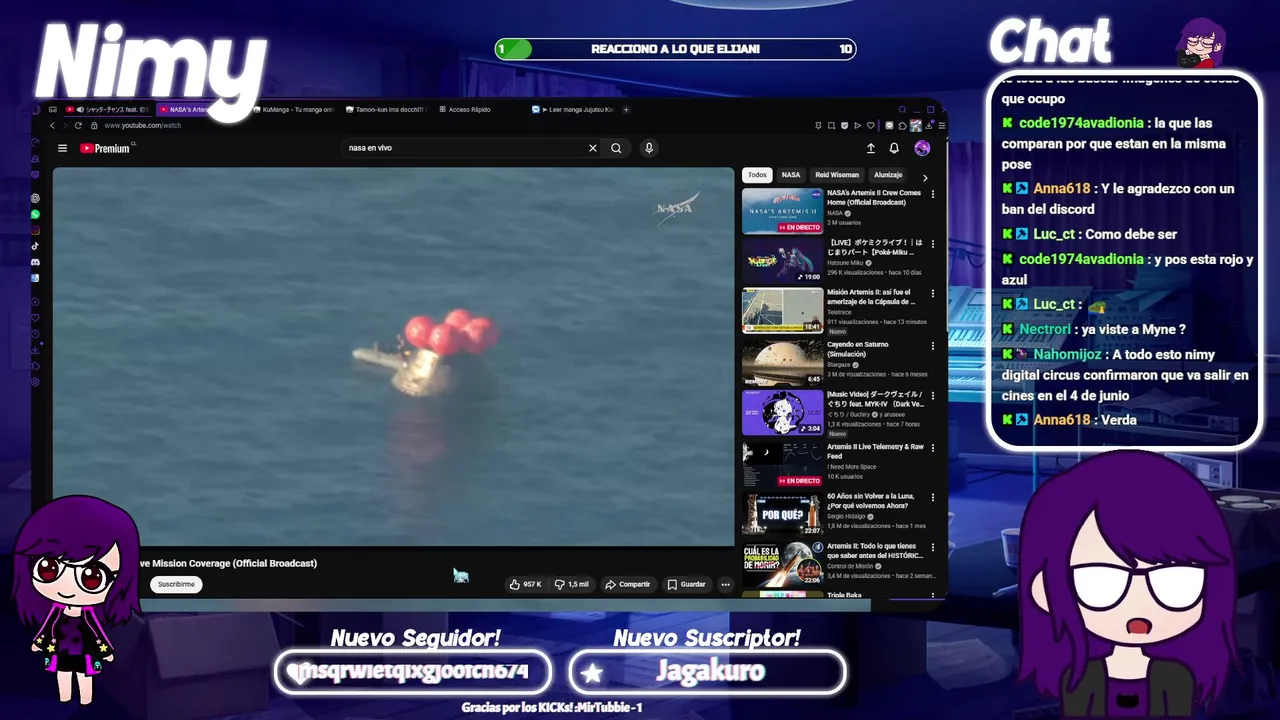Viewport: 1280px width, 720px height.
Task: Open the Artemis II Crew Comes Home title
Action: pyautogui.click(x=874, y=197)
